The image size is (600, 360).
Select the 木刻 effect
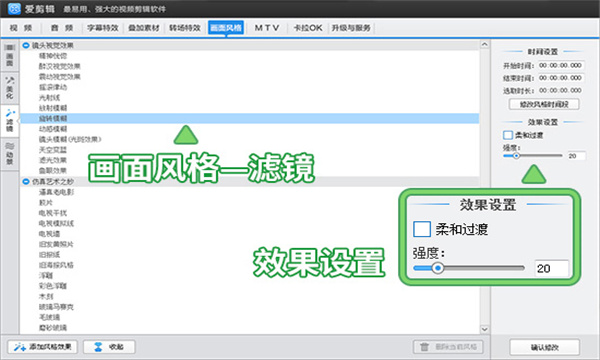point(46,296)
